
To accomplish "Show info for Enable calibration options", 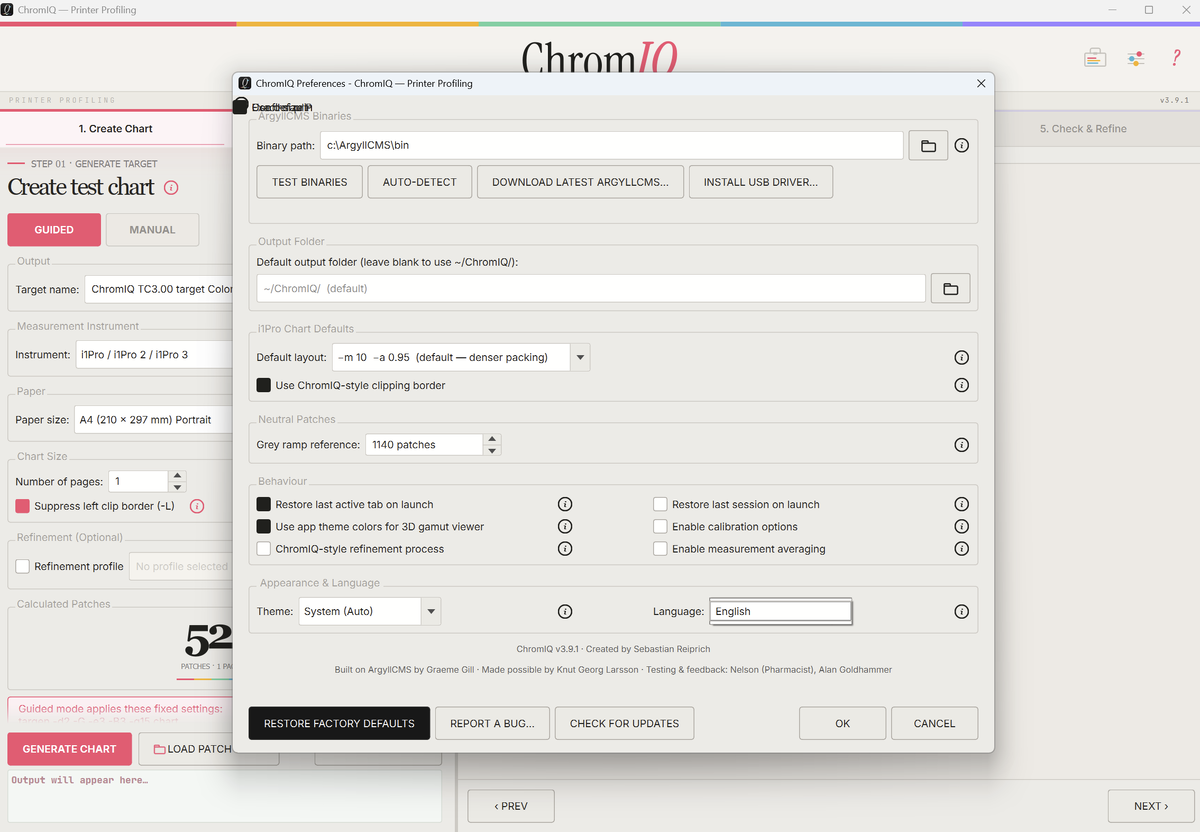I will (x=962, y=527).
